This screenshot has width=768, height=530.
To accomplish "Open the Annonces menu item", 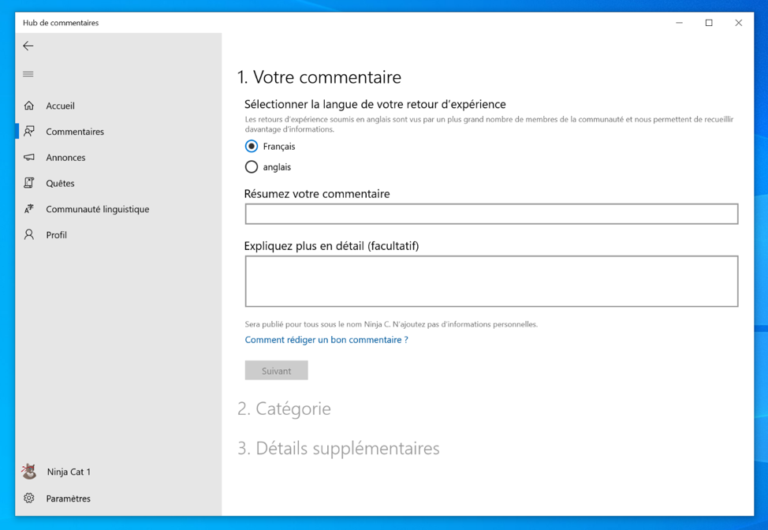I will click(x=65, y=158).
